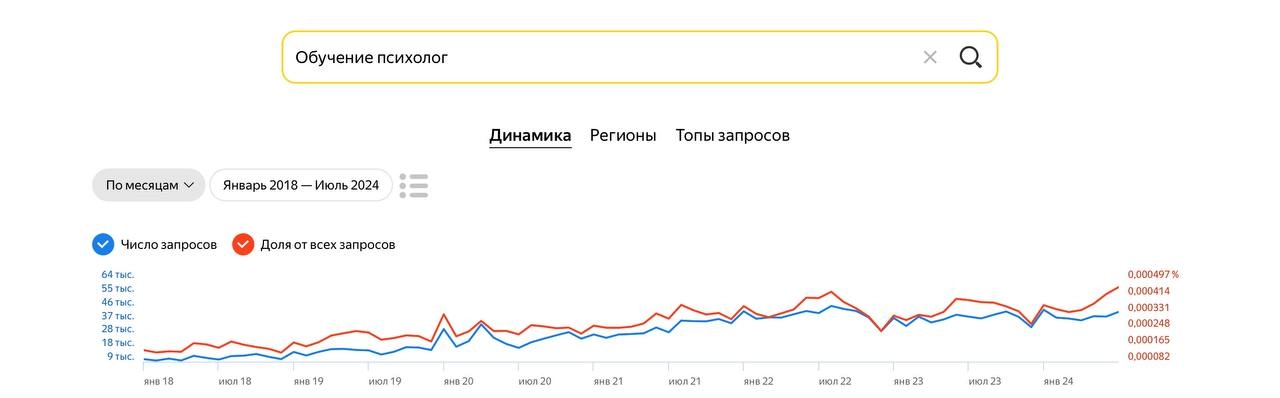Click the июл 22 label on the axis
This screenshot has height=398, width=1280.
[835, 381]
